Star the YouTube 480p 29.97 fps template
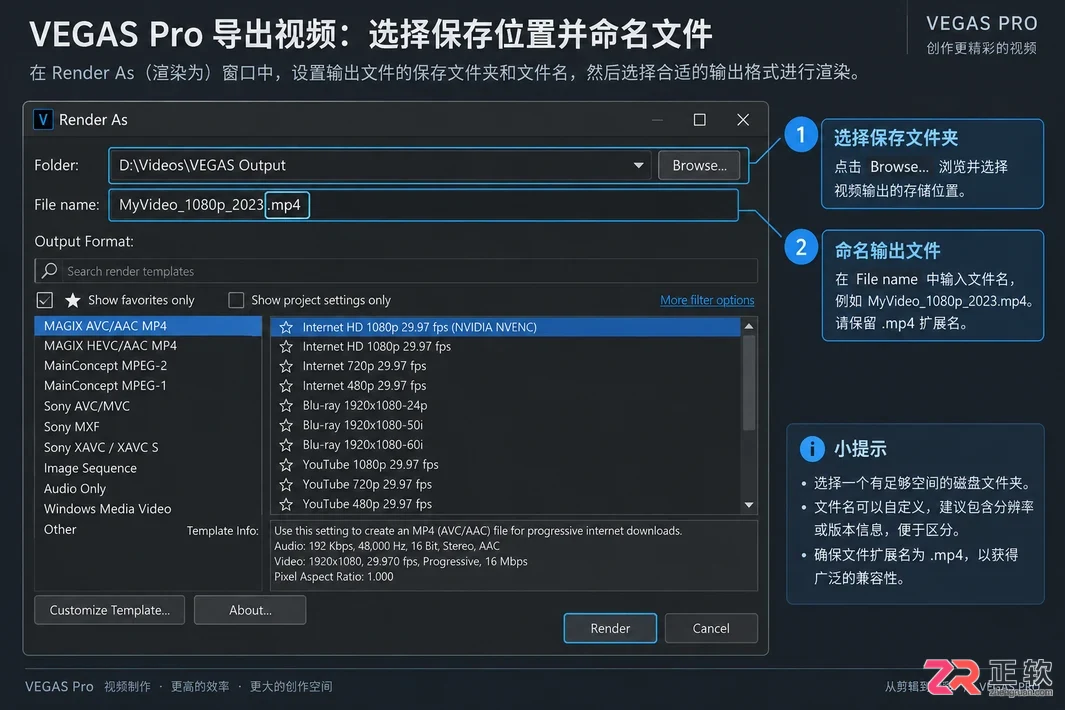 (x=286, y=504)
